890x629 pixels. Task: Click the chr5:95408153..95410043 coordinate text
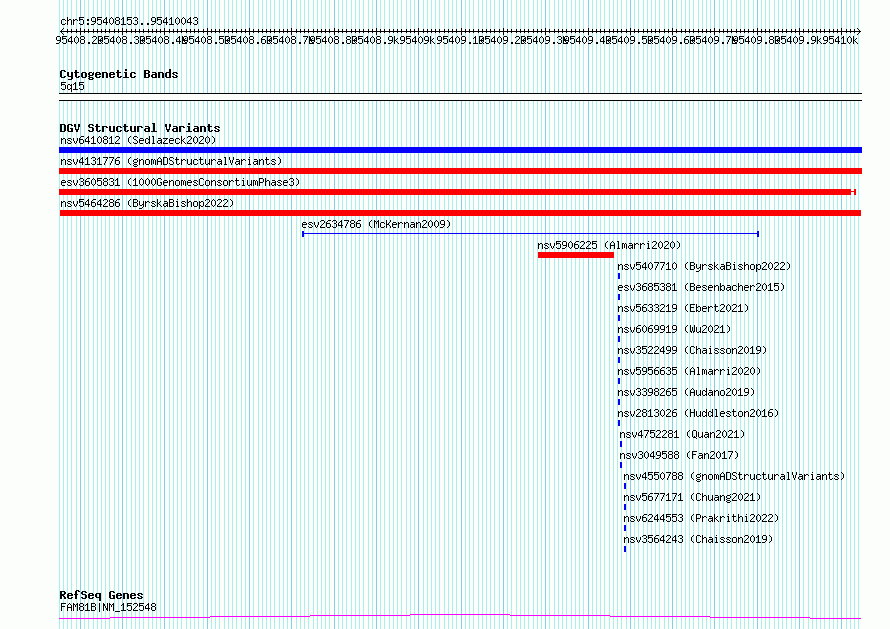click(129, 22)
